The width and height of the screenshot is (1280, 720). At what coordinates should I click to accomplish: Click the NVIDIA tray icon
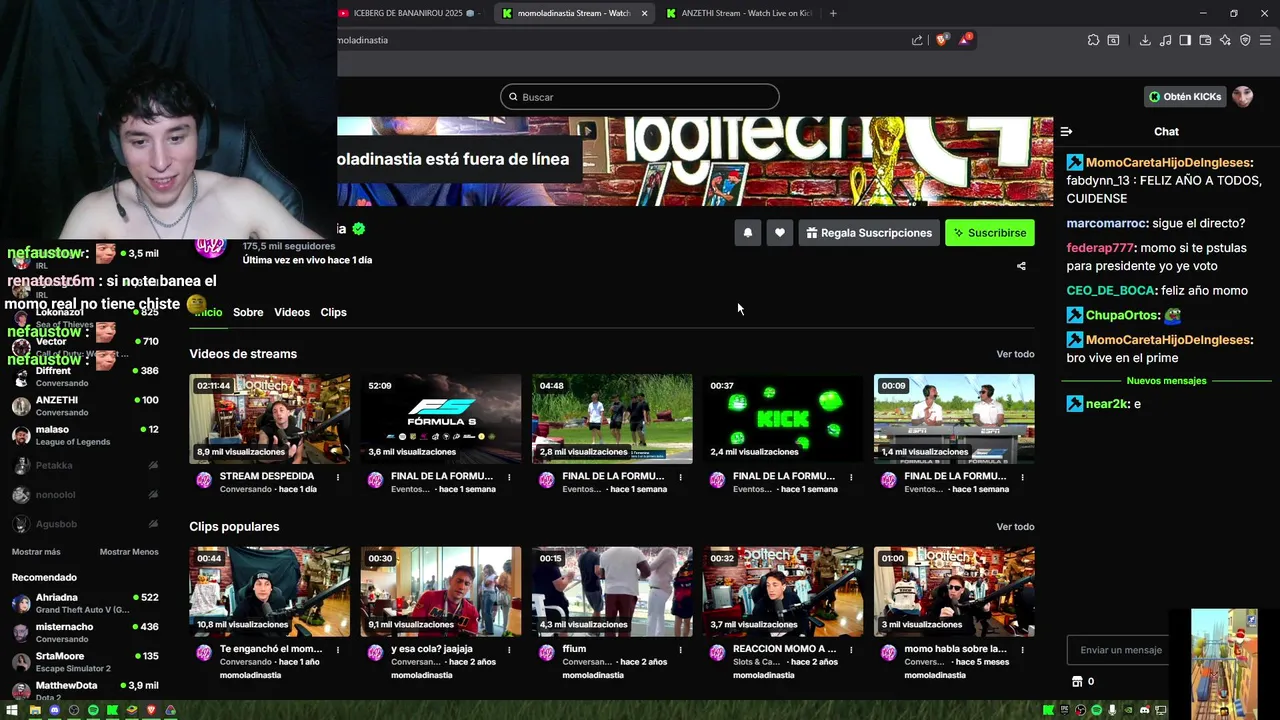(1128, 710)
